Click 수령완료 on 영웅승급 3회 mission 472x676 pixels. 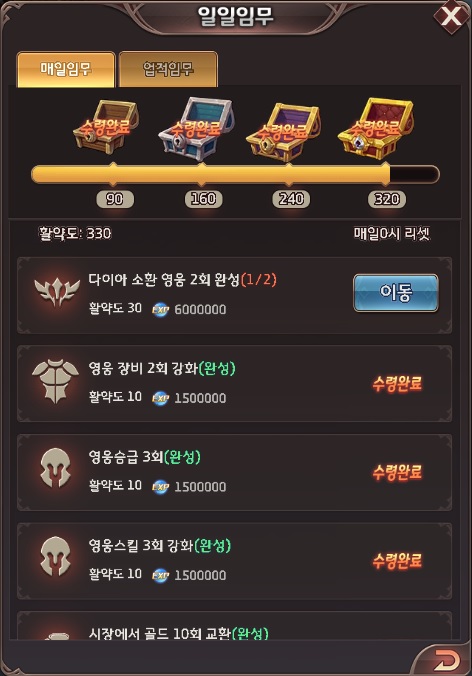(397, 472)
